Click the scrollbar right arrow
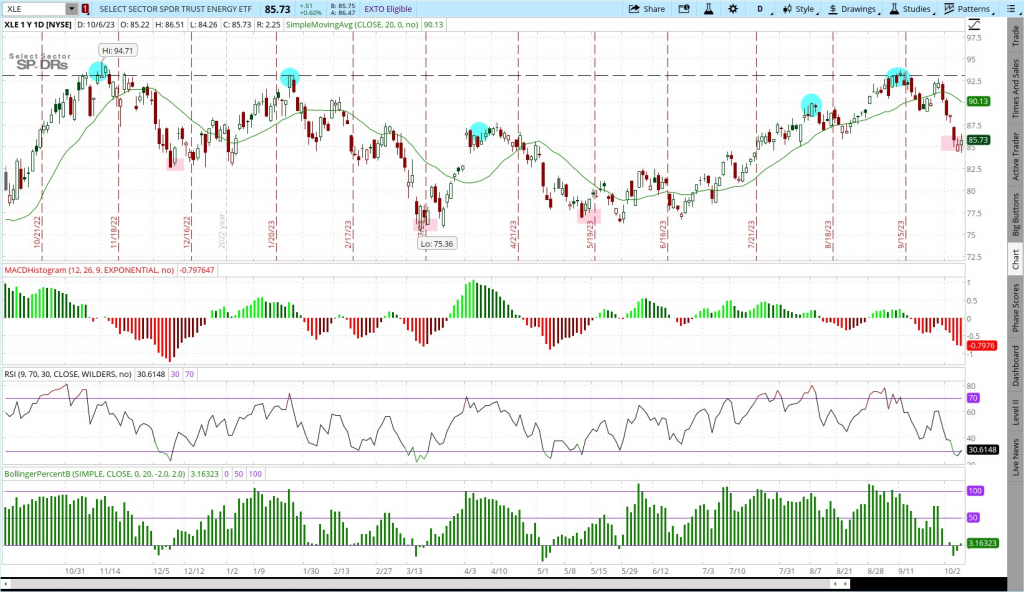The width and height of the screenshot is (1024, 592). pyautogui.click(x=843, y=584)
